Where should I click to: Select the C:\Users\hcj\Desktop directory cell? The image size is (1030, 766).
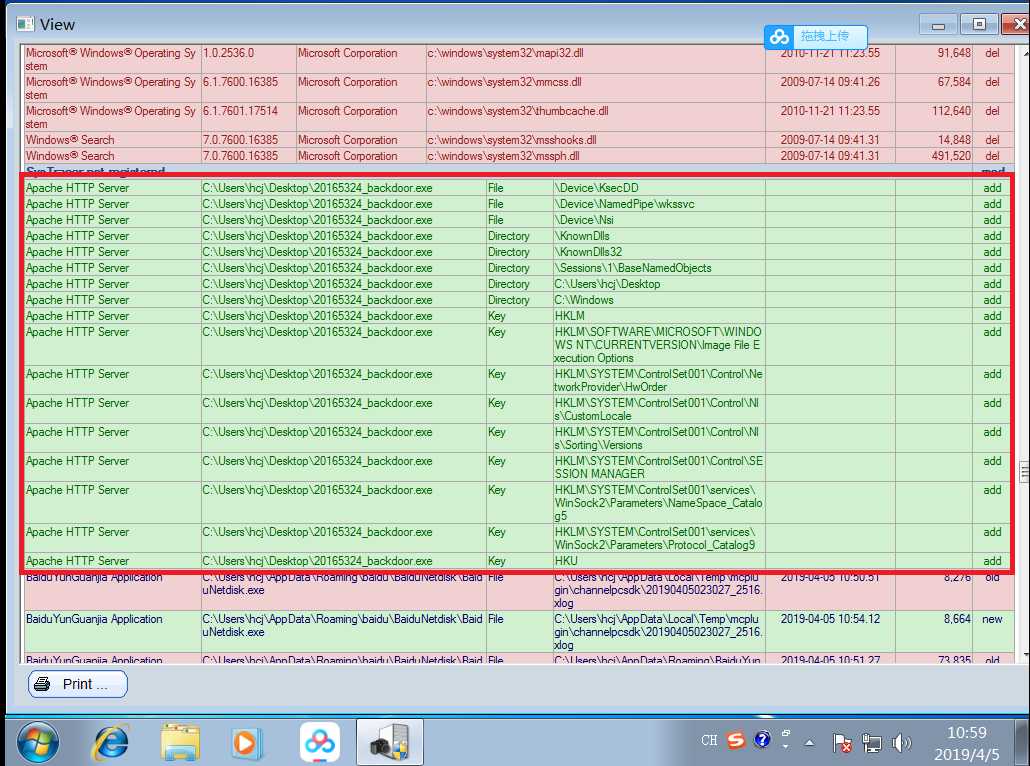[659, 284]
